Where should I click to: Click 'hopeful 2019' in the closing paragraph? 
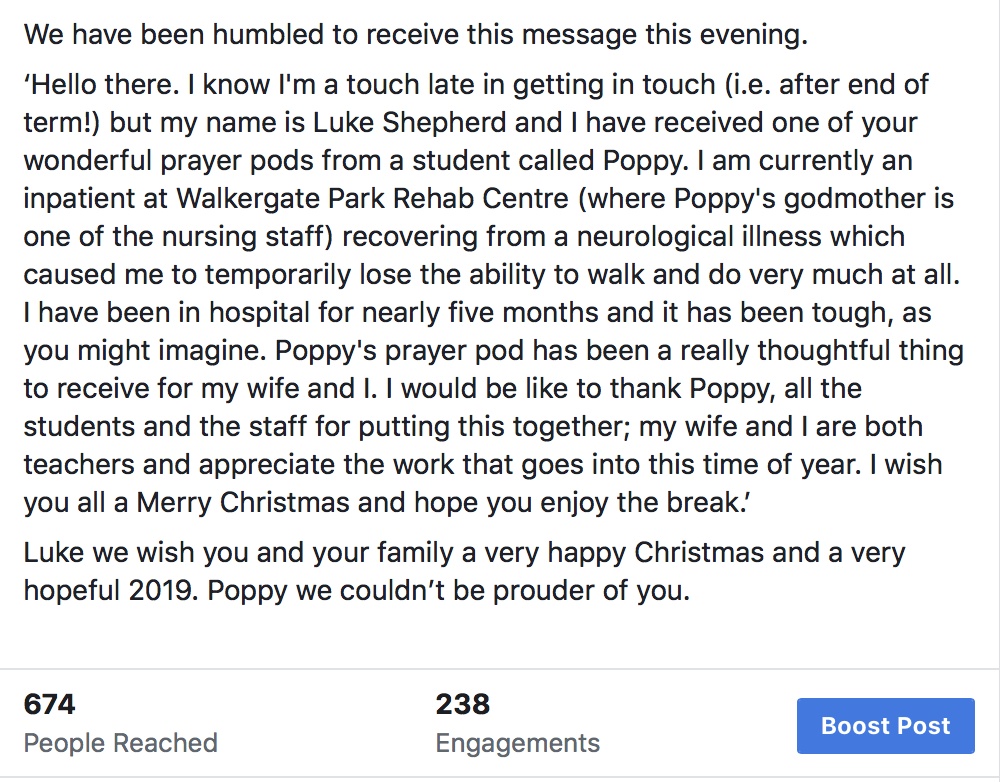pos(111,591)
